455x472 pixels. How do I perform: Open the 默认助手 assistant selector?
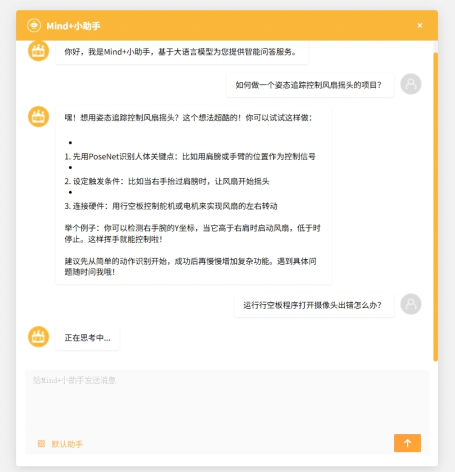point(67,444)
